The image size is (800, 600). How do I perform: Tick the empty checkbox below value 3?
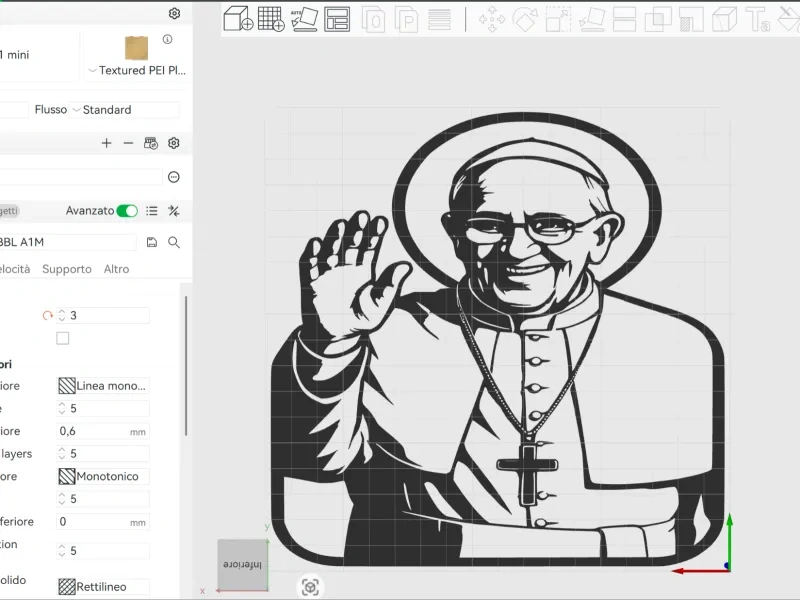point(63,338)
